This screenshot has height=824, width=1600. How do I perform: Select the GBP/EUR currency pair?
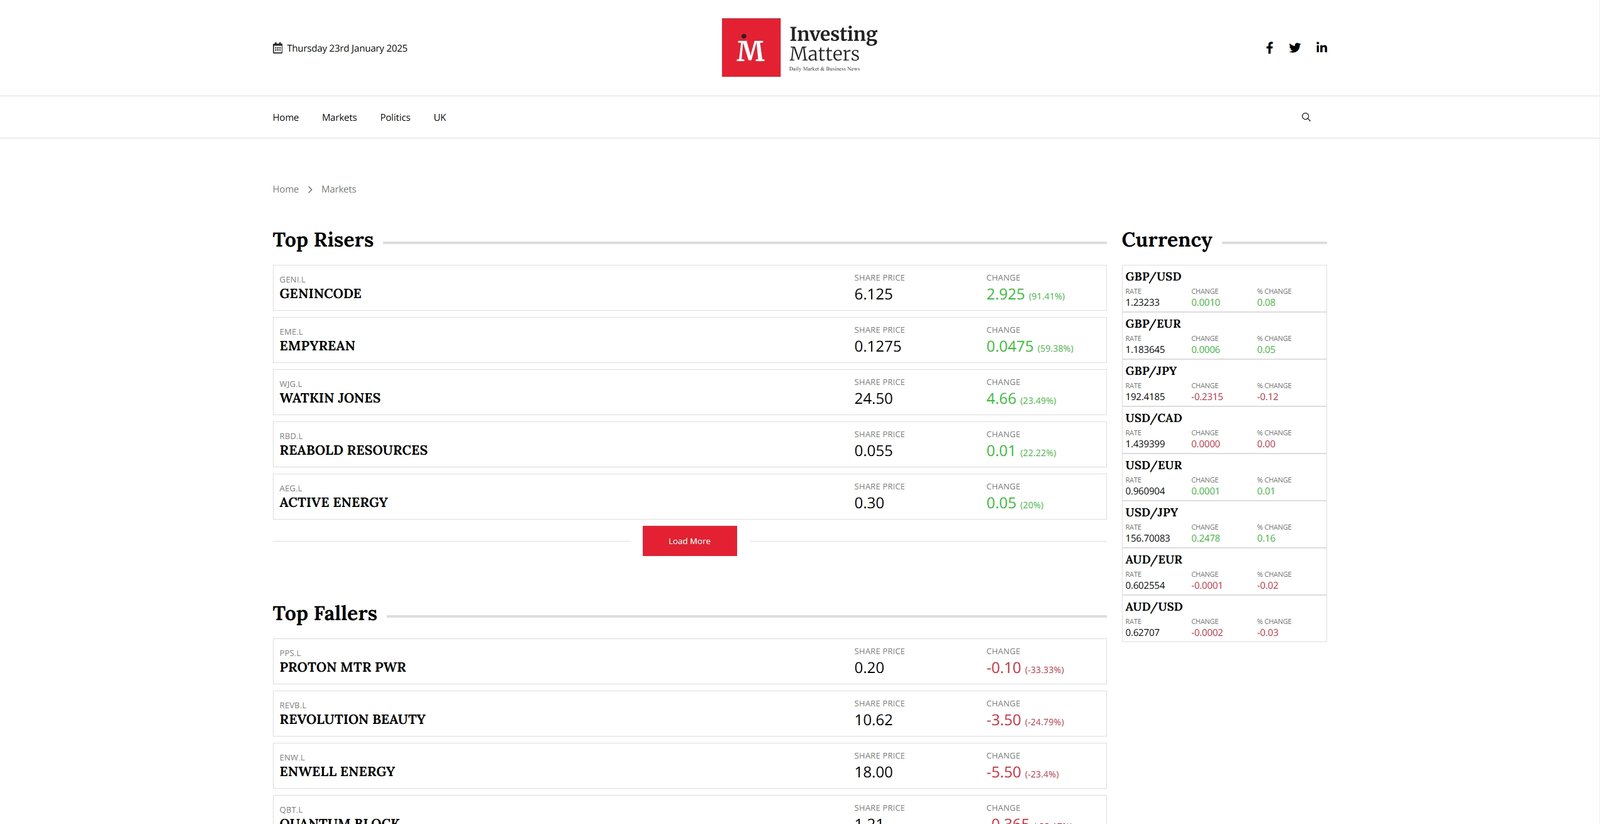click(x=1224, y=336)
